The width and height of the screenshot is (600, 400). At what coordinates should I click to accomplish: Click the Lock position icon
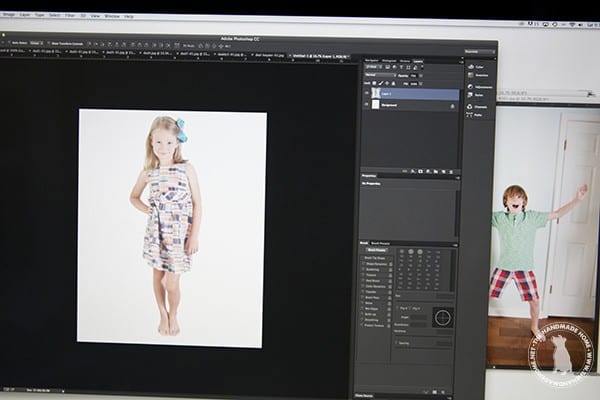tap(387, 83)
